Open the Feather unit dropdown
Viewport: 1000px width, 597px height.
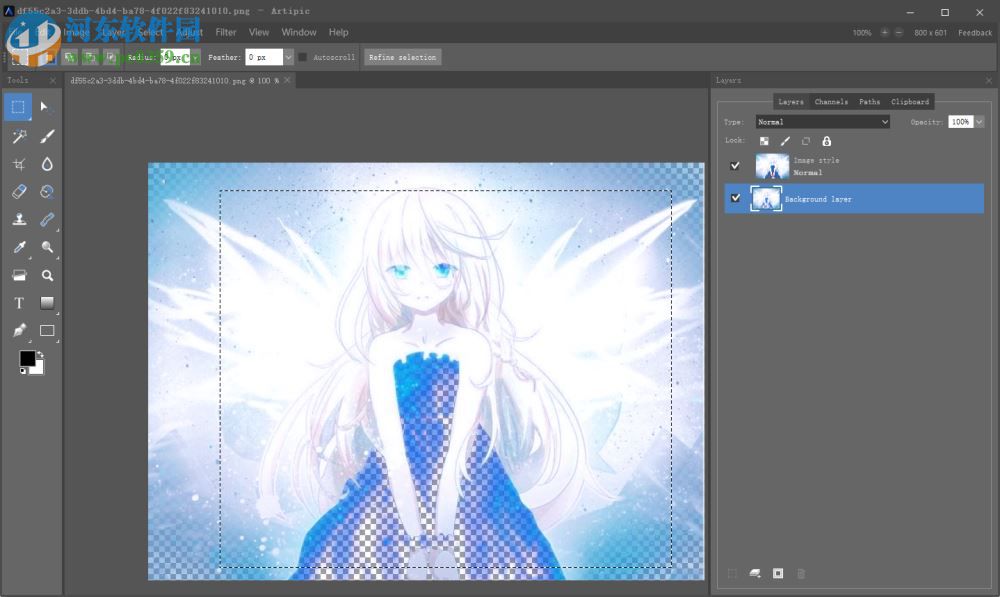click(289, 57)
